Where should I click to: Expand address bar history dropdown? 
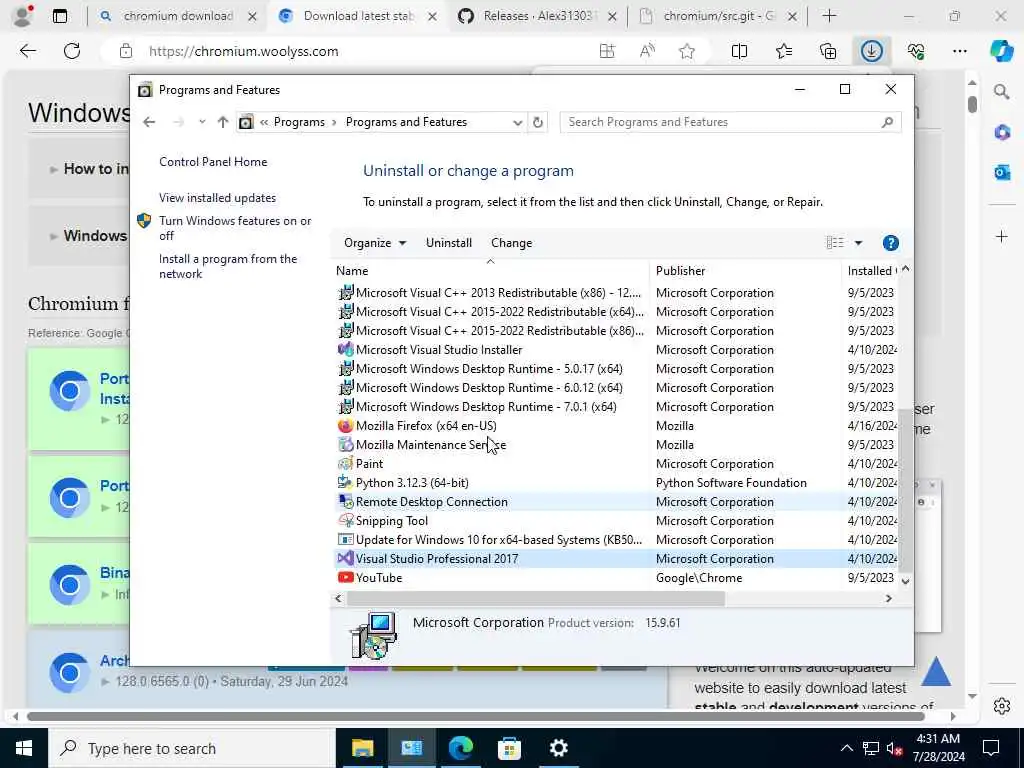[517, 122]
